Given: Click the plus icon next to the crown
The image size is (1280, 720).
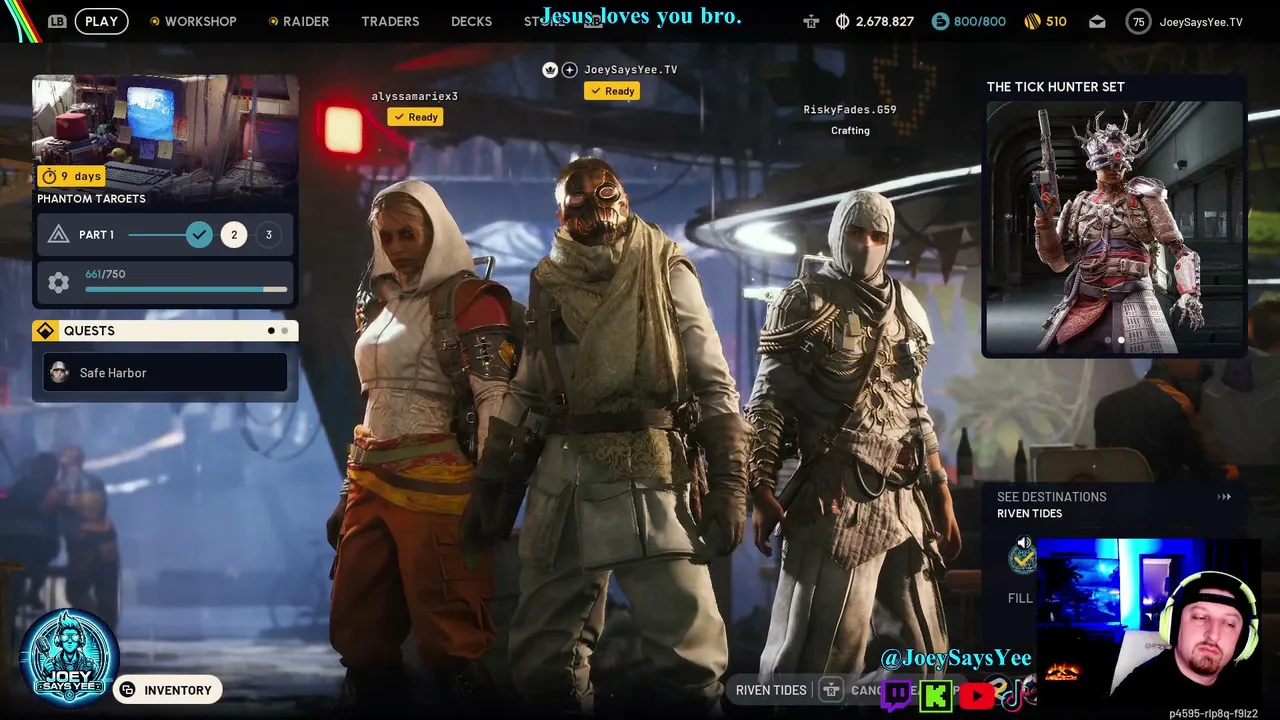Looking at the screenshot, I should 569,69.
